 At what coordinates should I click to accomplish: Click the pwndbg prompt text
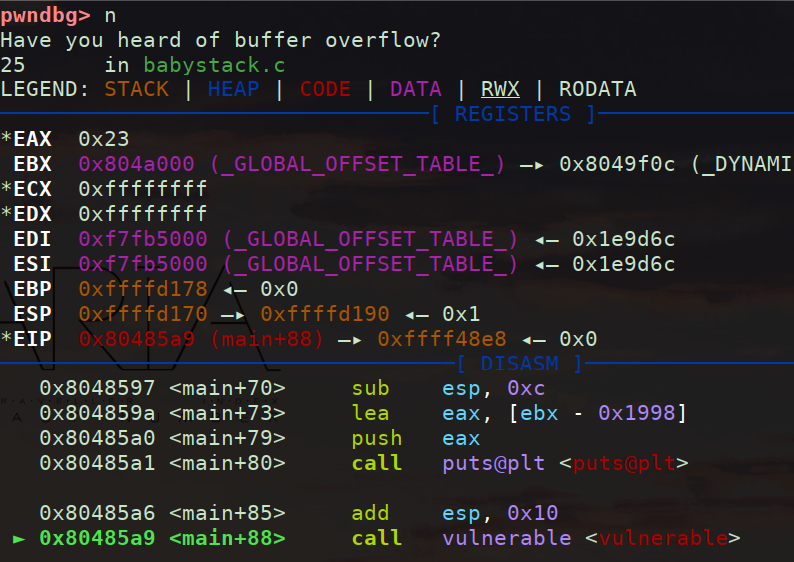click(x=45, y=15)
